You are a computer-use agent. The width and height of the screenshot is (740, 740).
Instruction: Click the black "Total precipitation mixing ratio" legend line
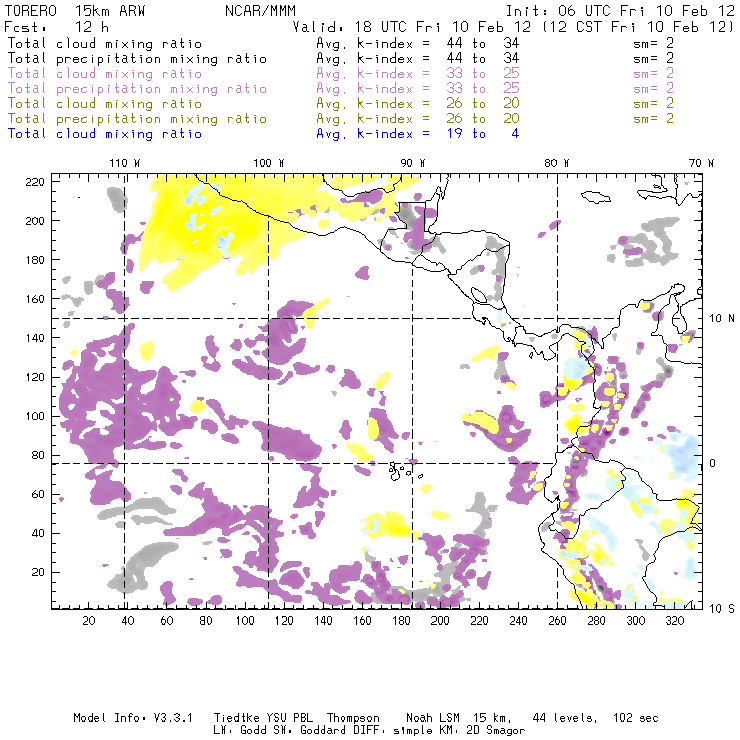[x=137, y=59]
